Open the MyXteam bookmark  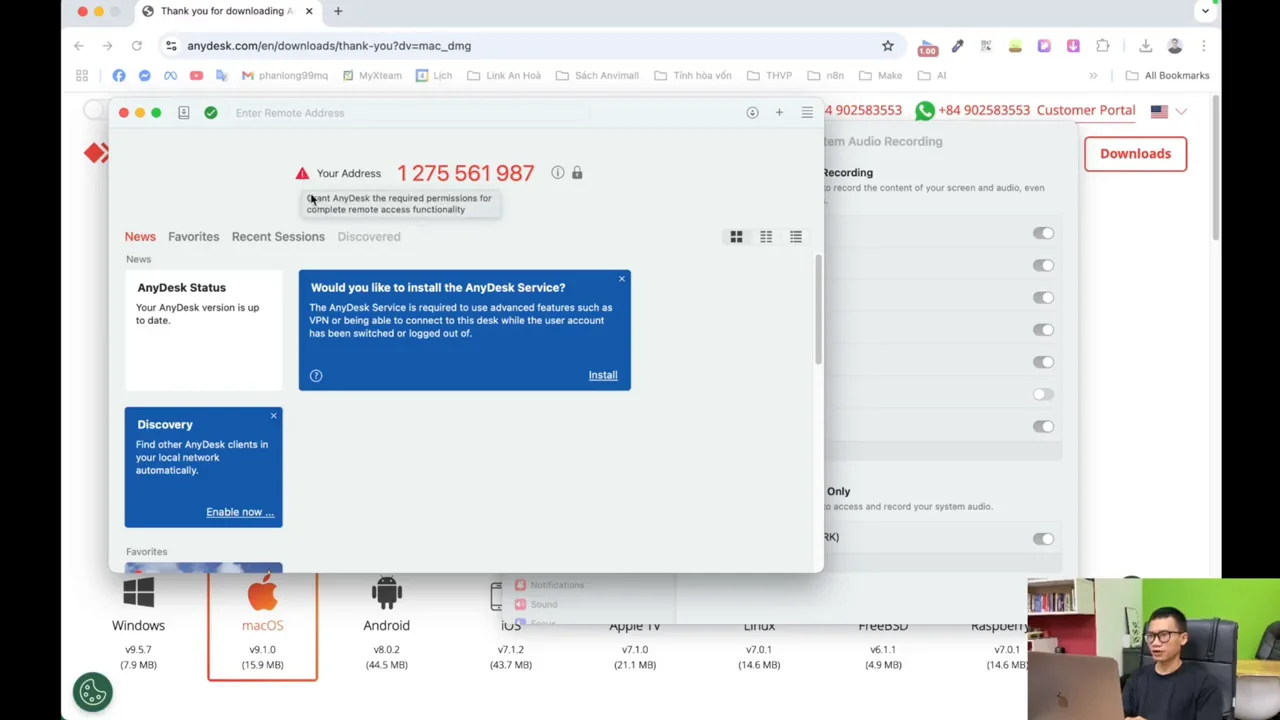pos(371,75)
